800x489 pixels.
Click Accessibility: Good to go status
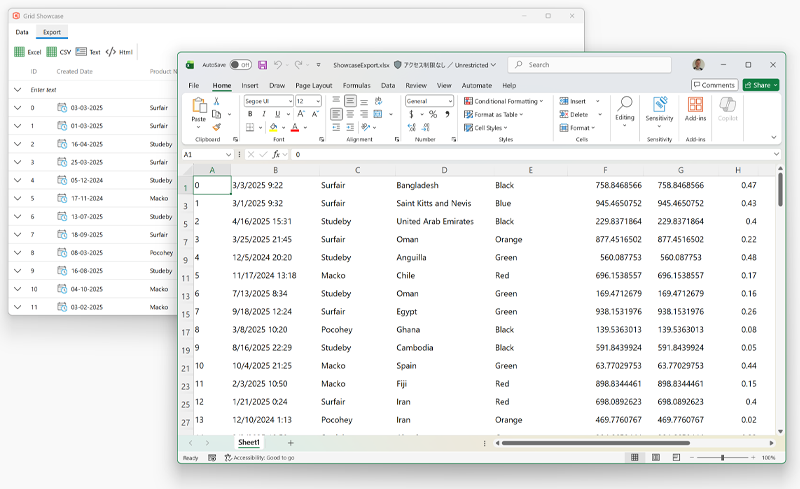point(259,457)
